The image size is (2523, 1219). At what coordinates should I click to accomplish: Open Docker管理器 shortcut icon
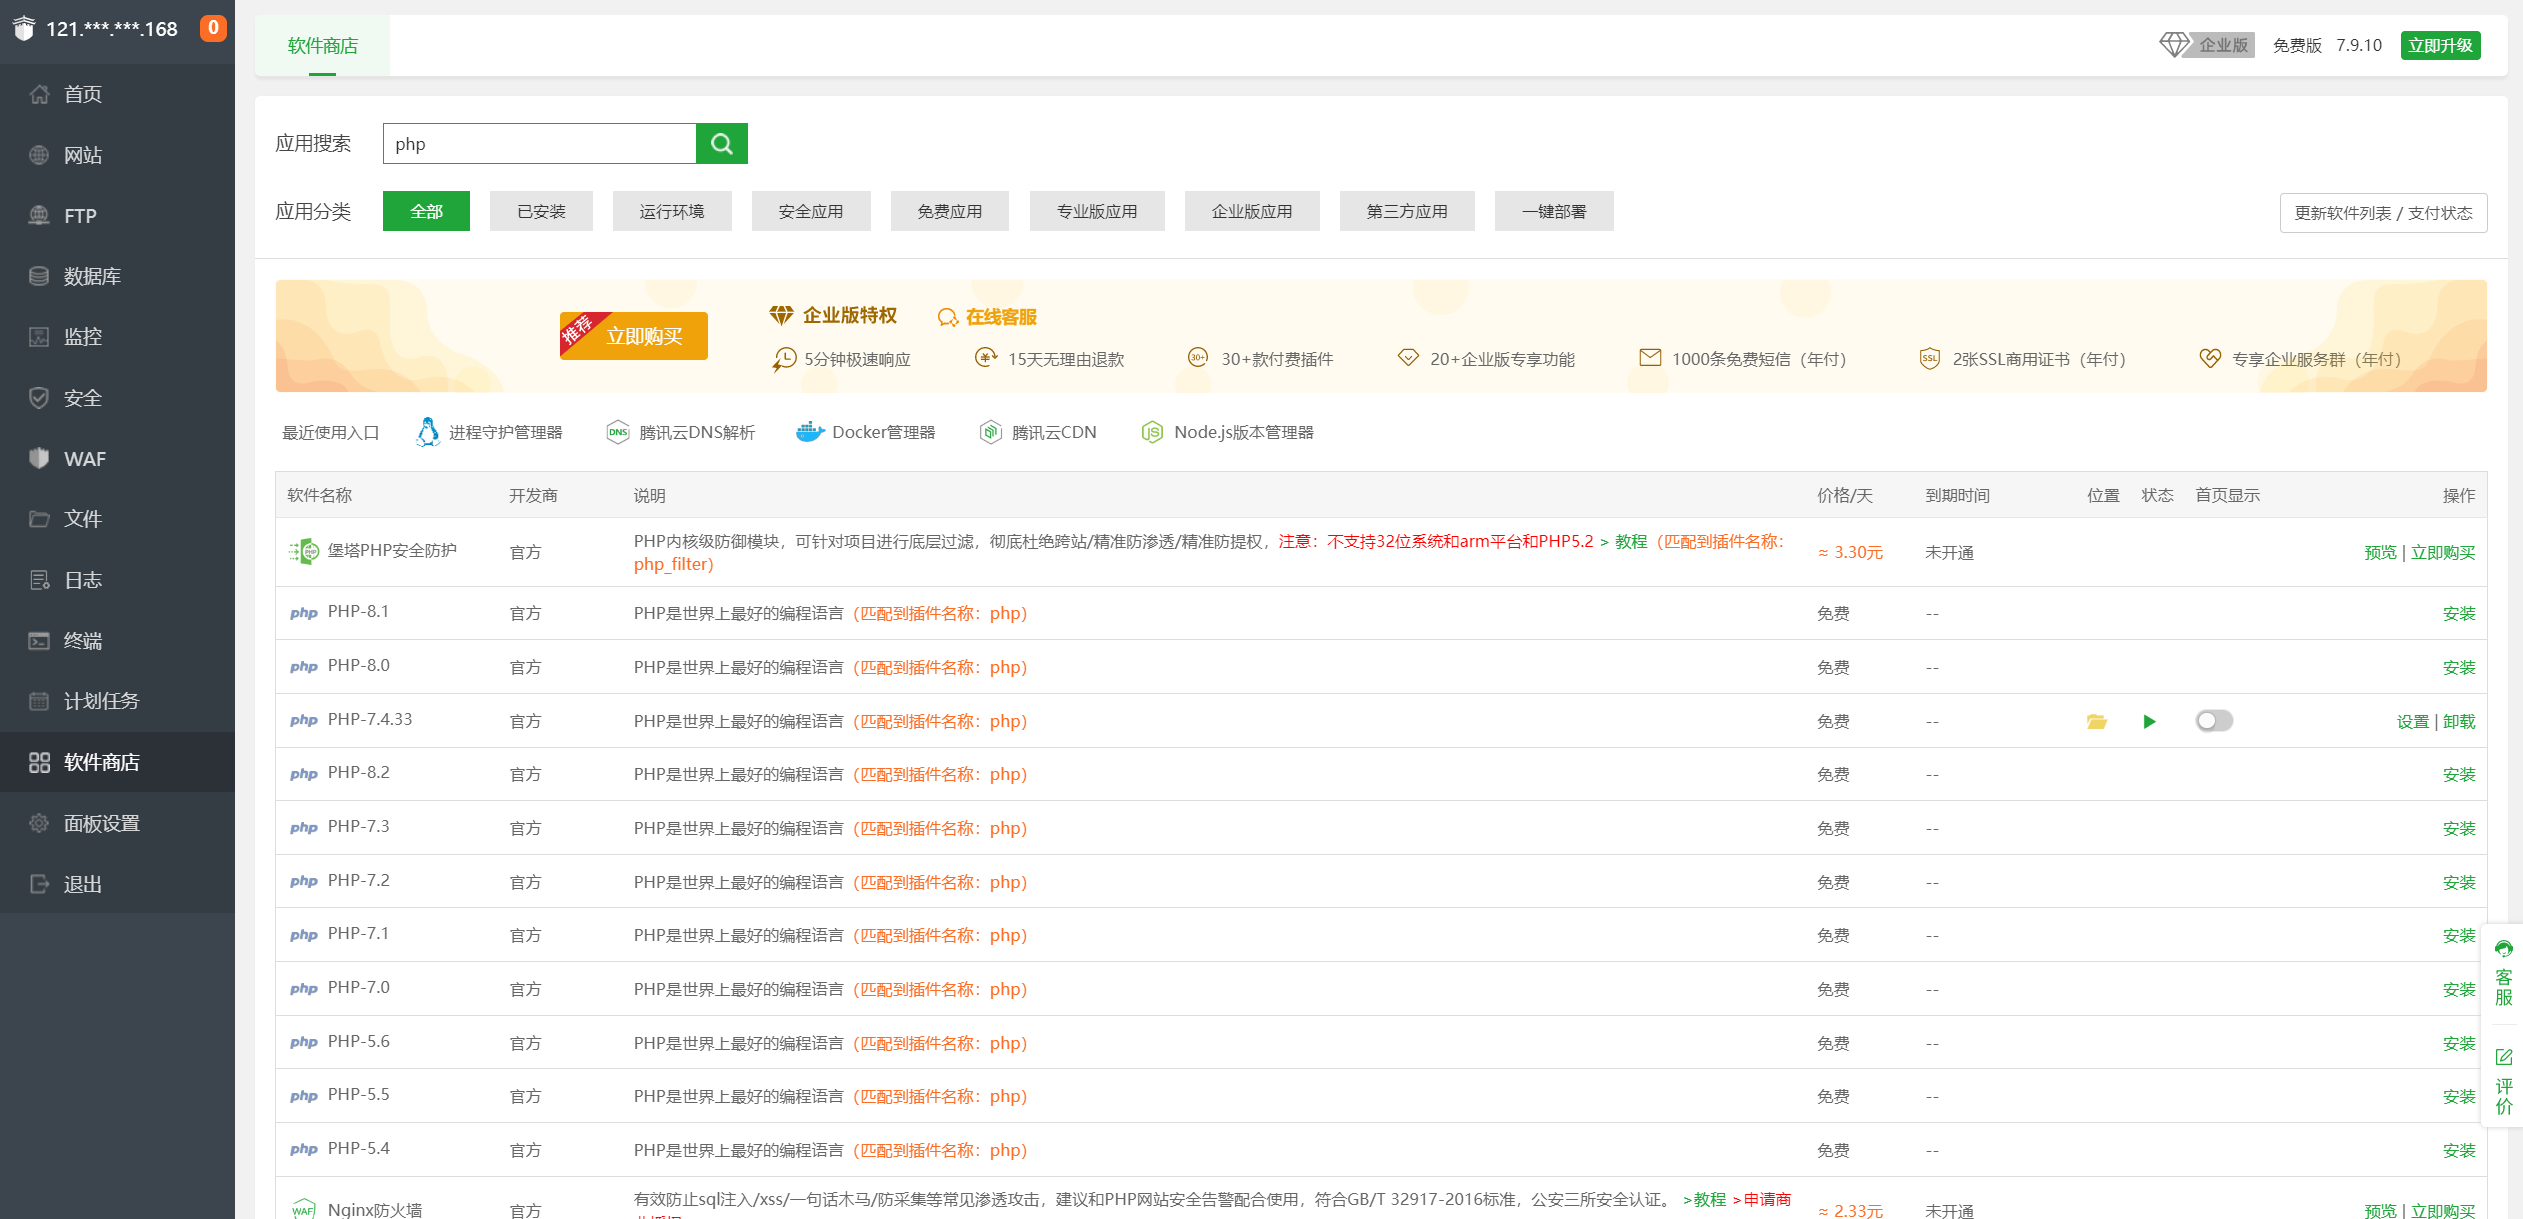[810, 432]
